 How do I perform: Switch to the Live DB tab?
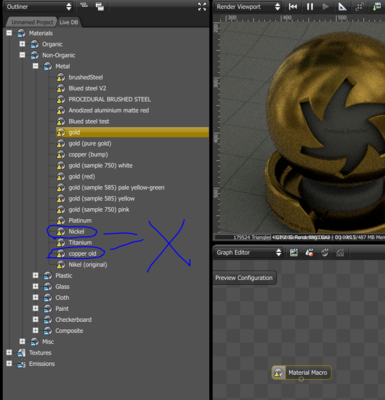coord(69,22)
